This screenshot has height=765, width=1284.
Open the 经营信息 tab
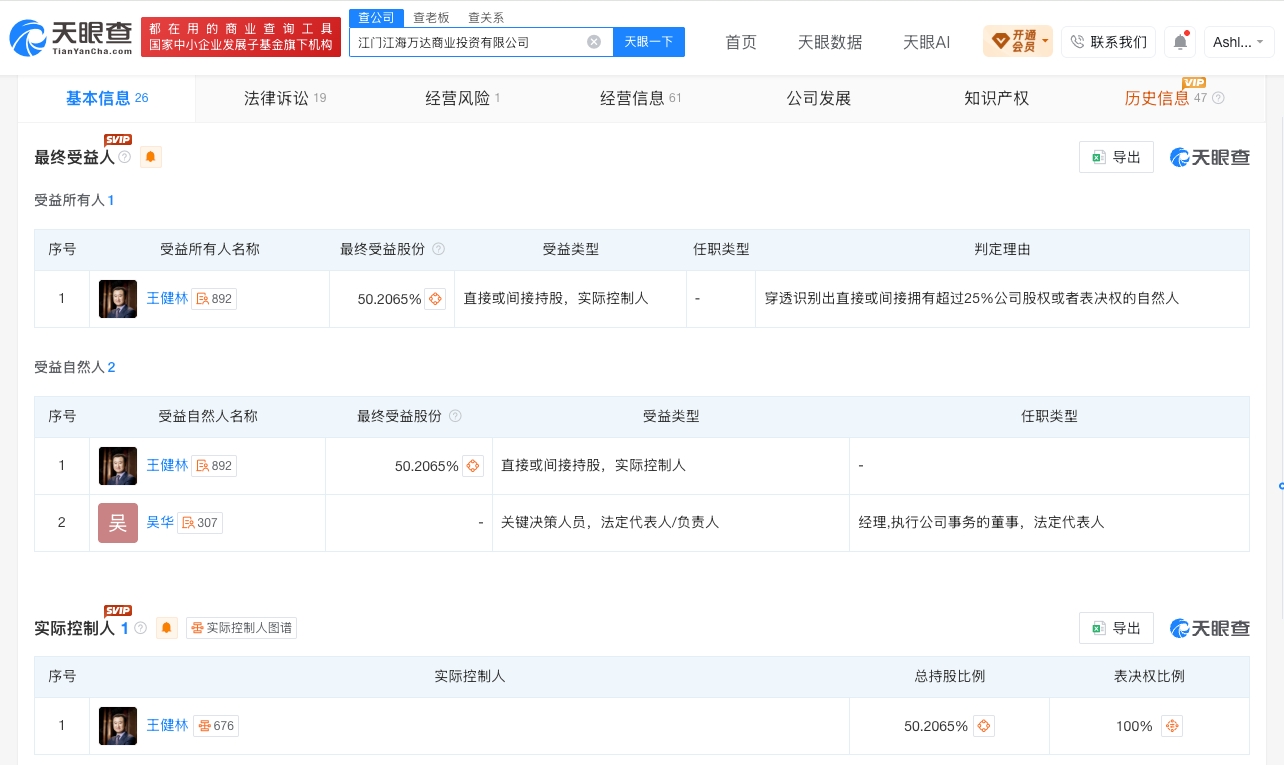click(x=641, y=98)
